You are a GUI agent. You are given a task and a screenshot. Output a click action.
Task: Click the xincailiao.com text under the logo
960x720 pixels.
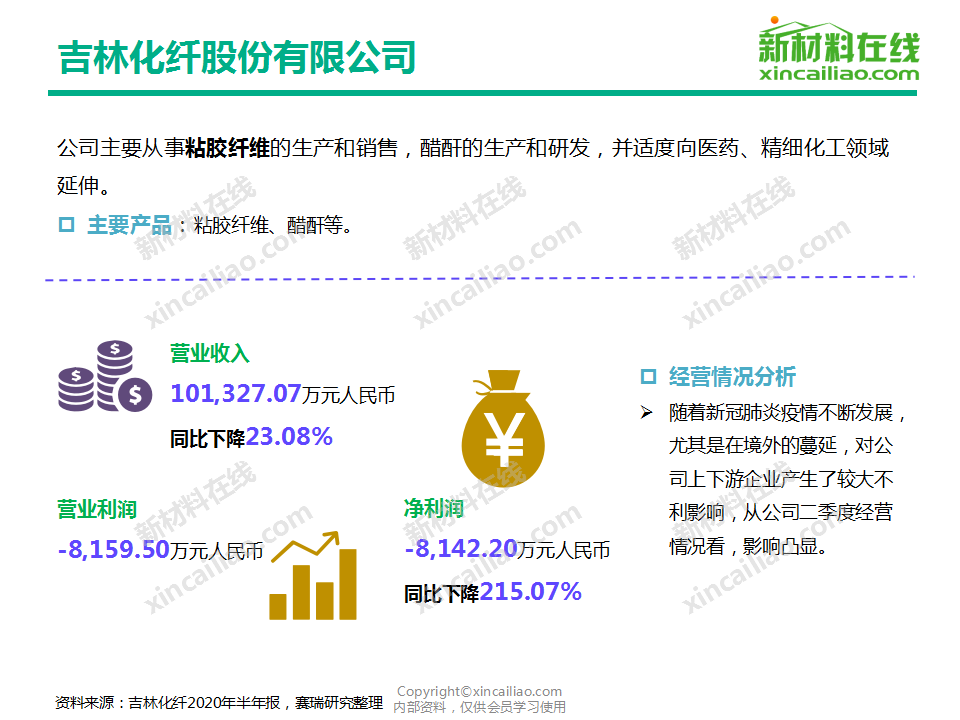(x=839, y=74)
